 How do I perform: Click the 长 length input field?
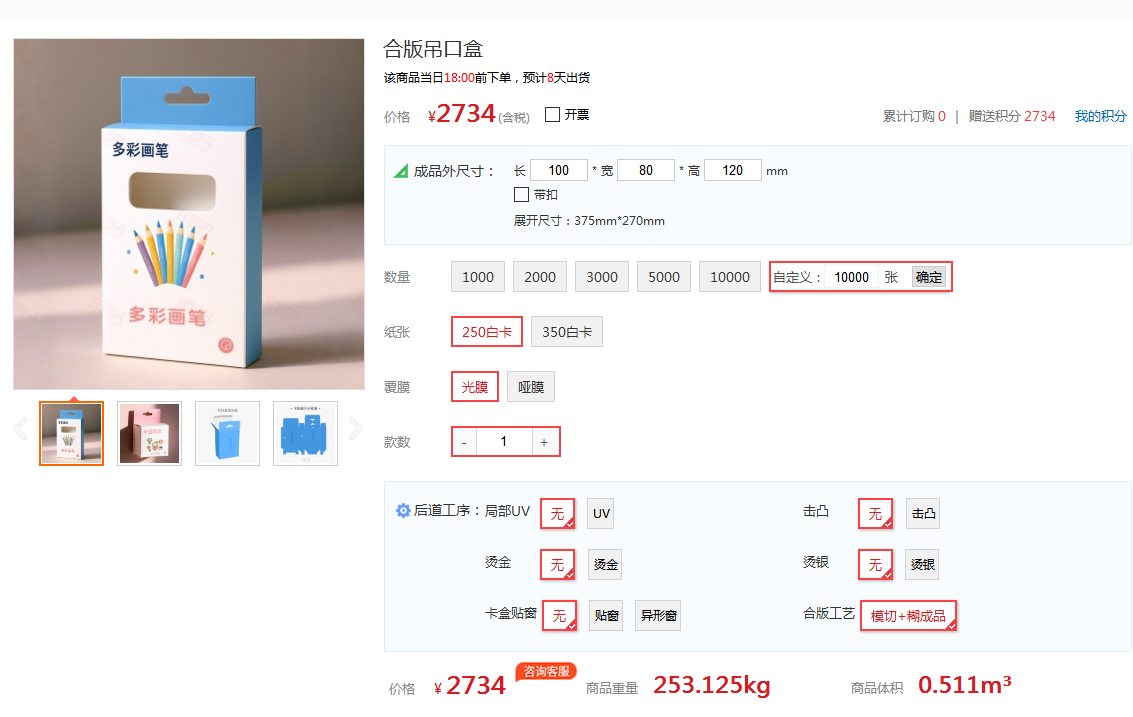pos(559,171)
